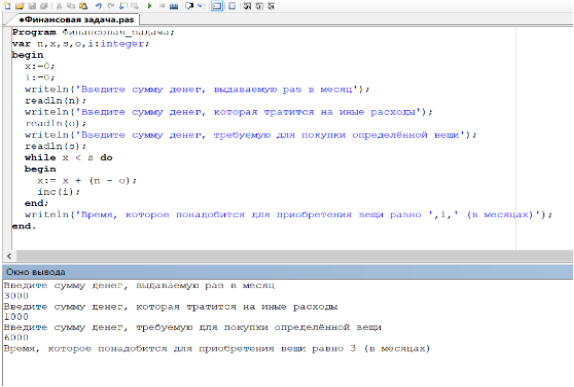The height and width of the screenshot is (387, 574).
Task: Navigate forward in code history icon
Action: coord(135,6)
